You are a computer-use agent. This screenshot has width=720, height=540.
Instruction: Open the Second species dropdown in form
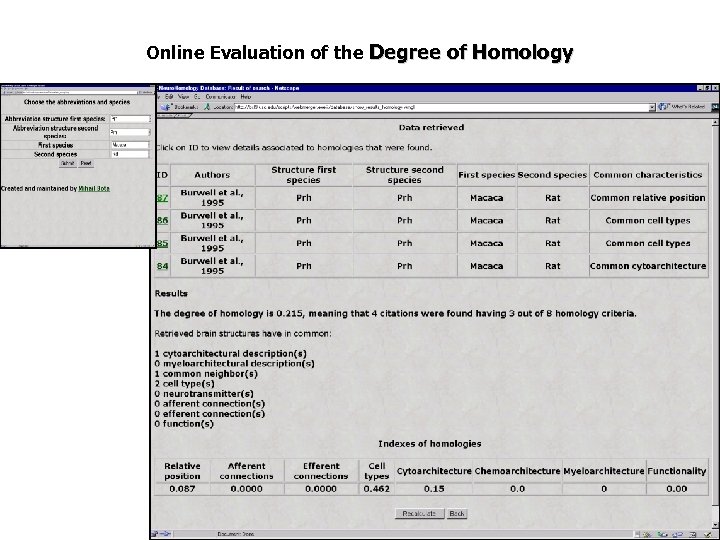pos(130,155)
